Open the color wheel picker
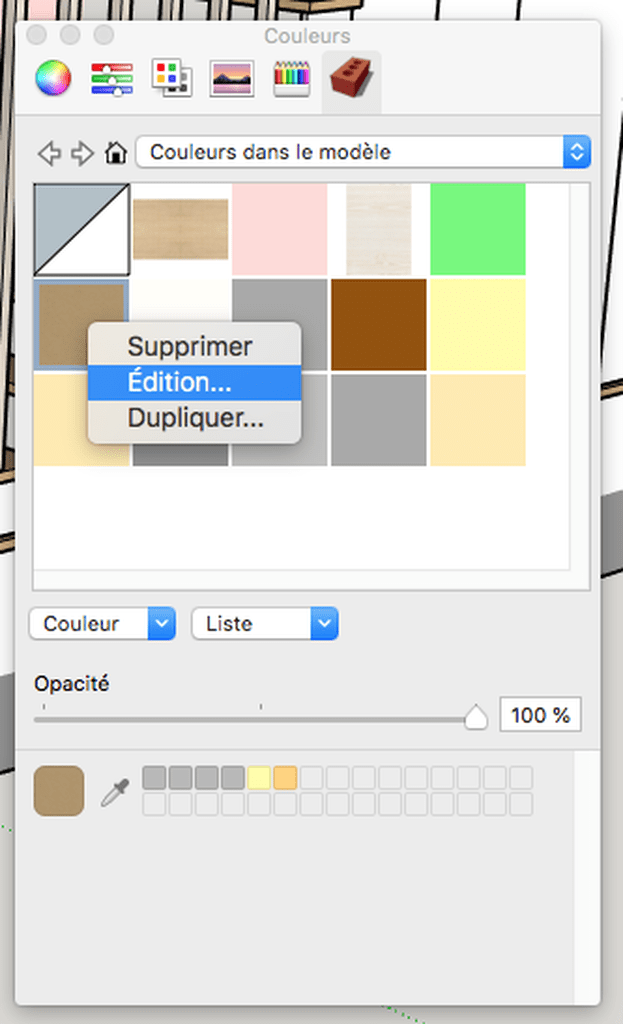This screenshot has width=623, height=1024. (x=53, y=78)
